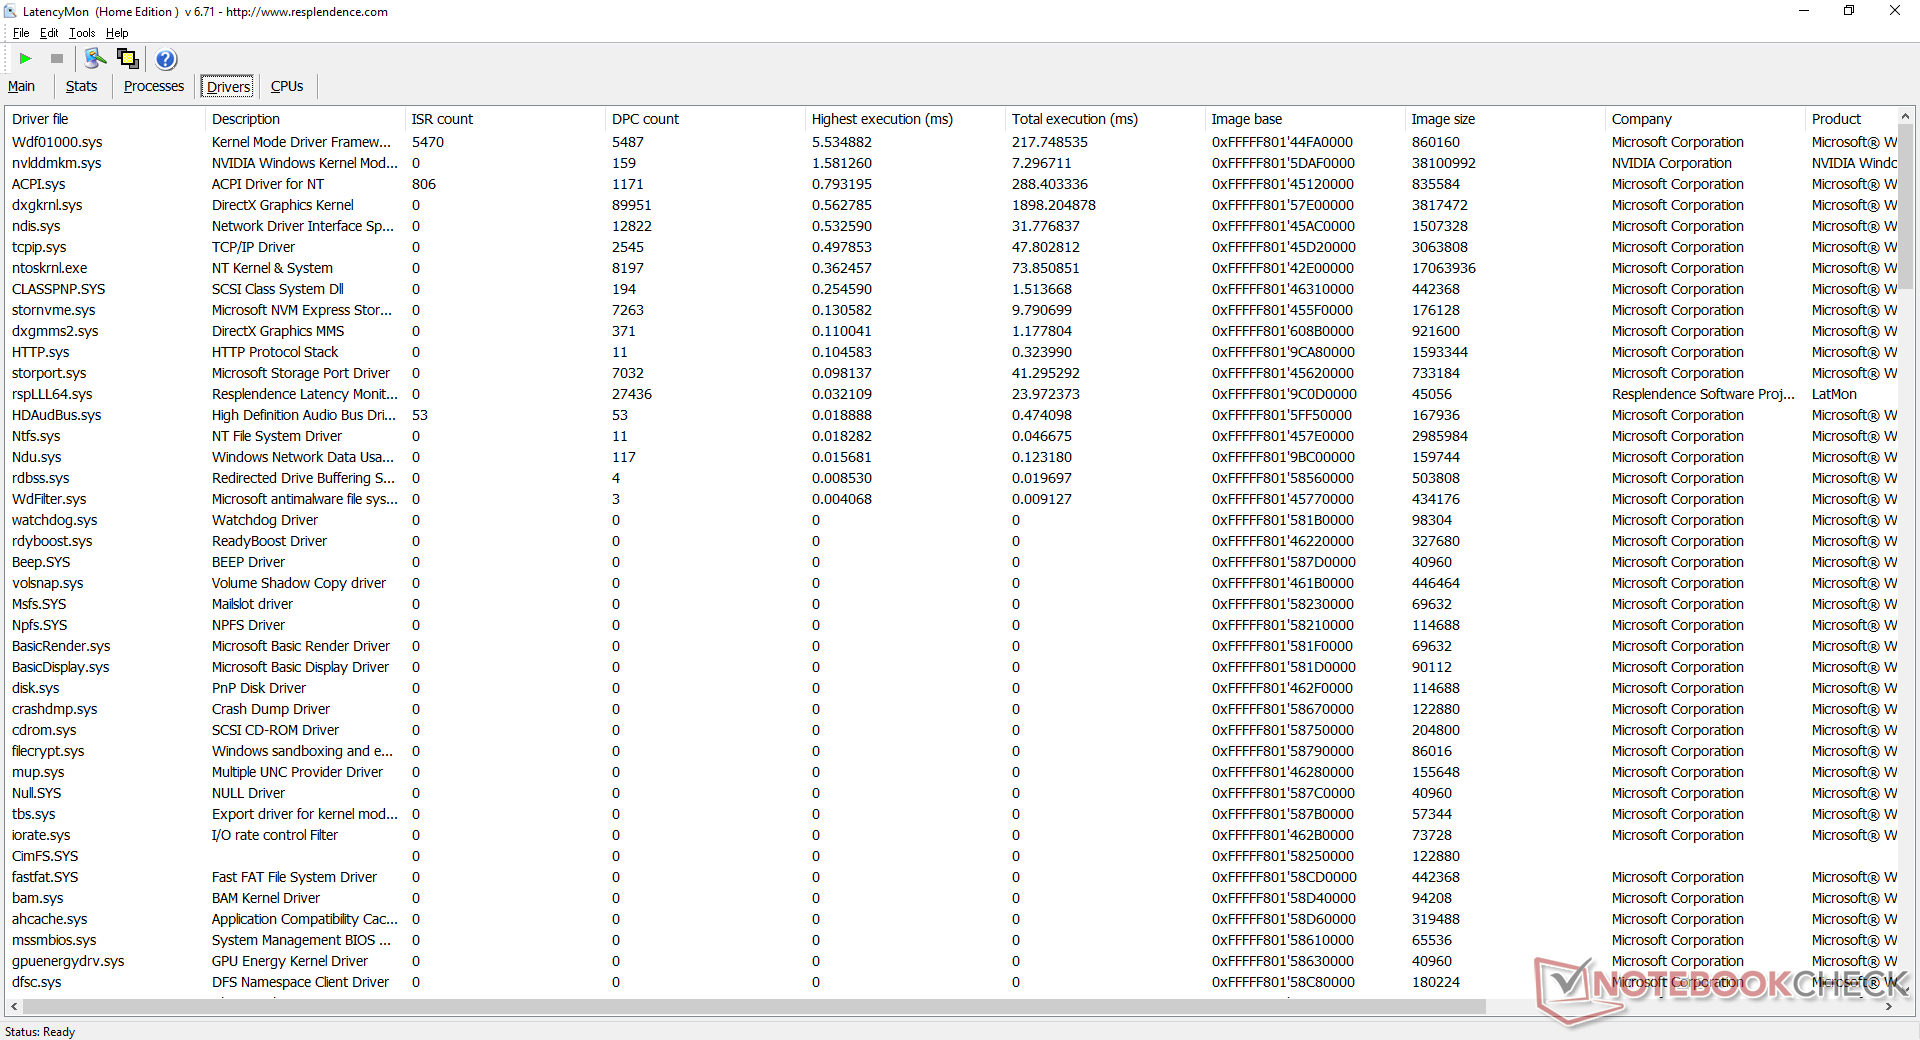Click the ISR count value 806
1920x1040 pixels.
424,184
